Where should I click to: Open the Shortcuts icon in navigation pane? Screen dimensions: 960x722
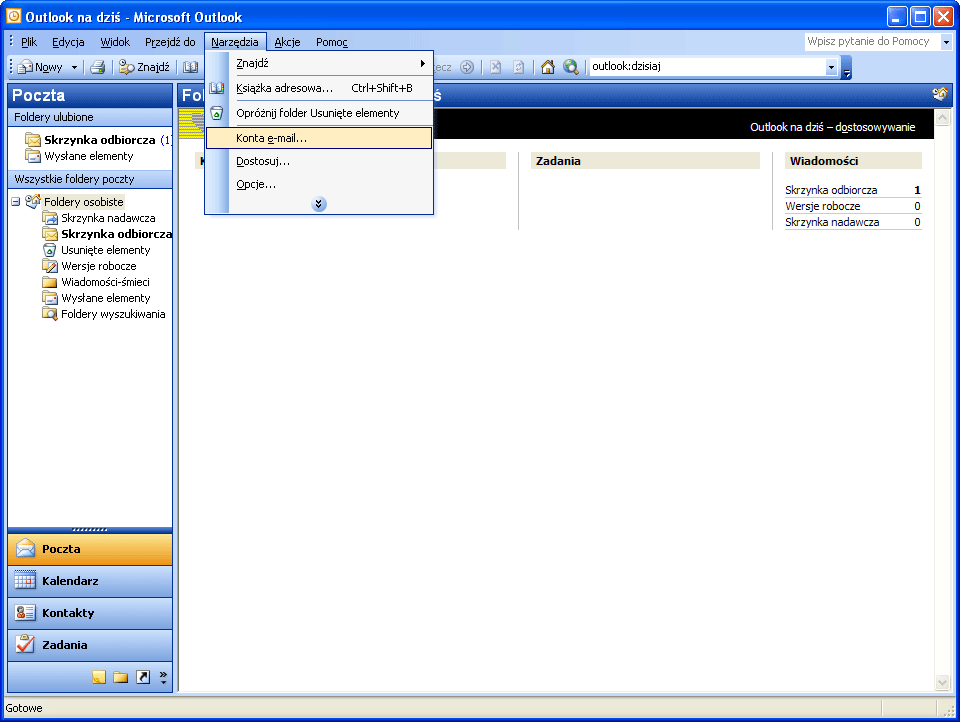143,677
